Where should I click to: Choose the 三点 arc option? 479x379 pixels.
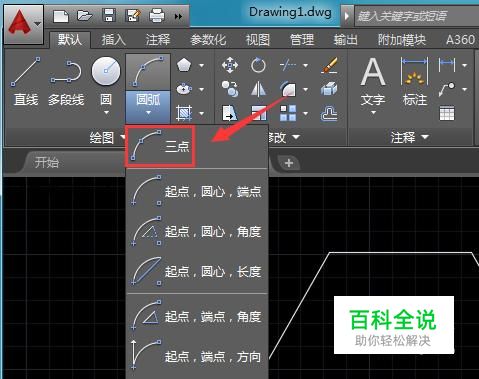(x=197, y=146)
